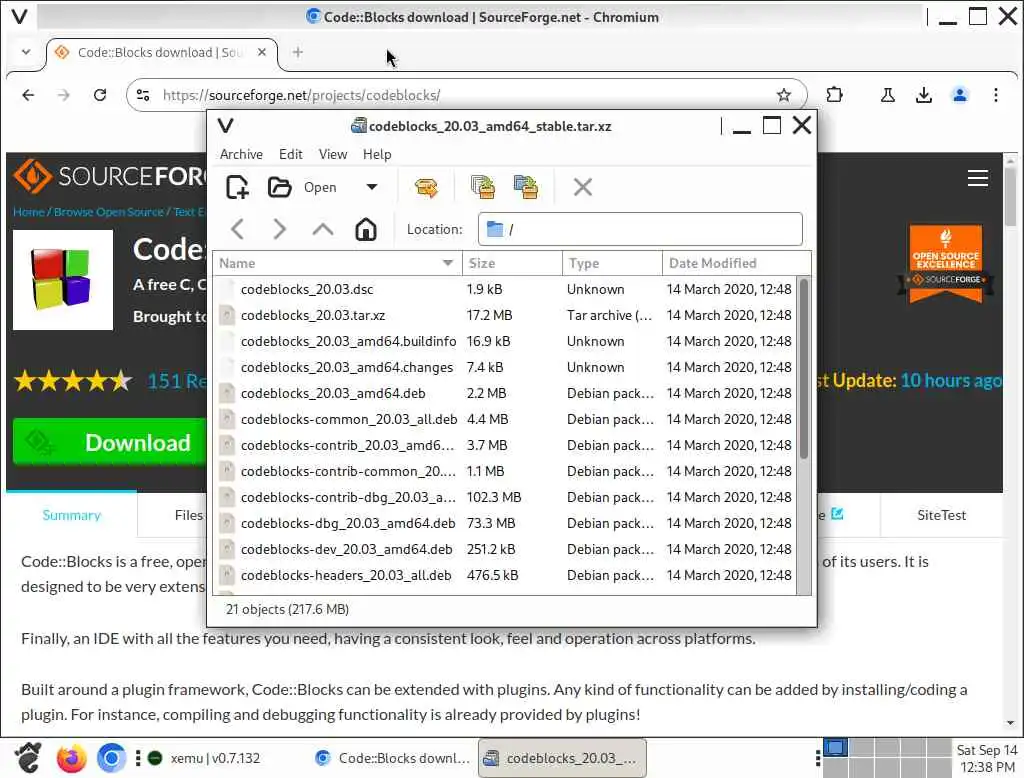Open SourceForge hamburger menu
The width and height of the screenshot is (1024, 778).
pyautogui.click(x=978, y=178)
